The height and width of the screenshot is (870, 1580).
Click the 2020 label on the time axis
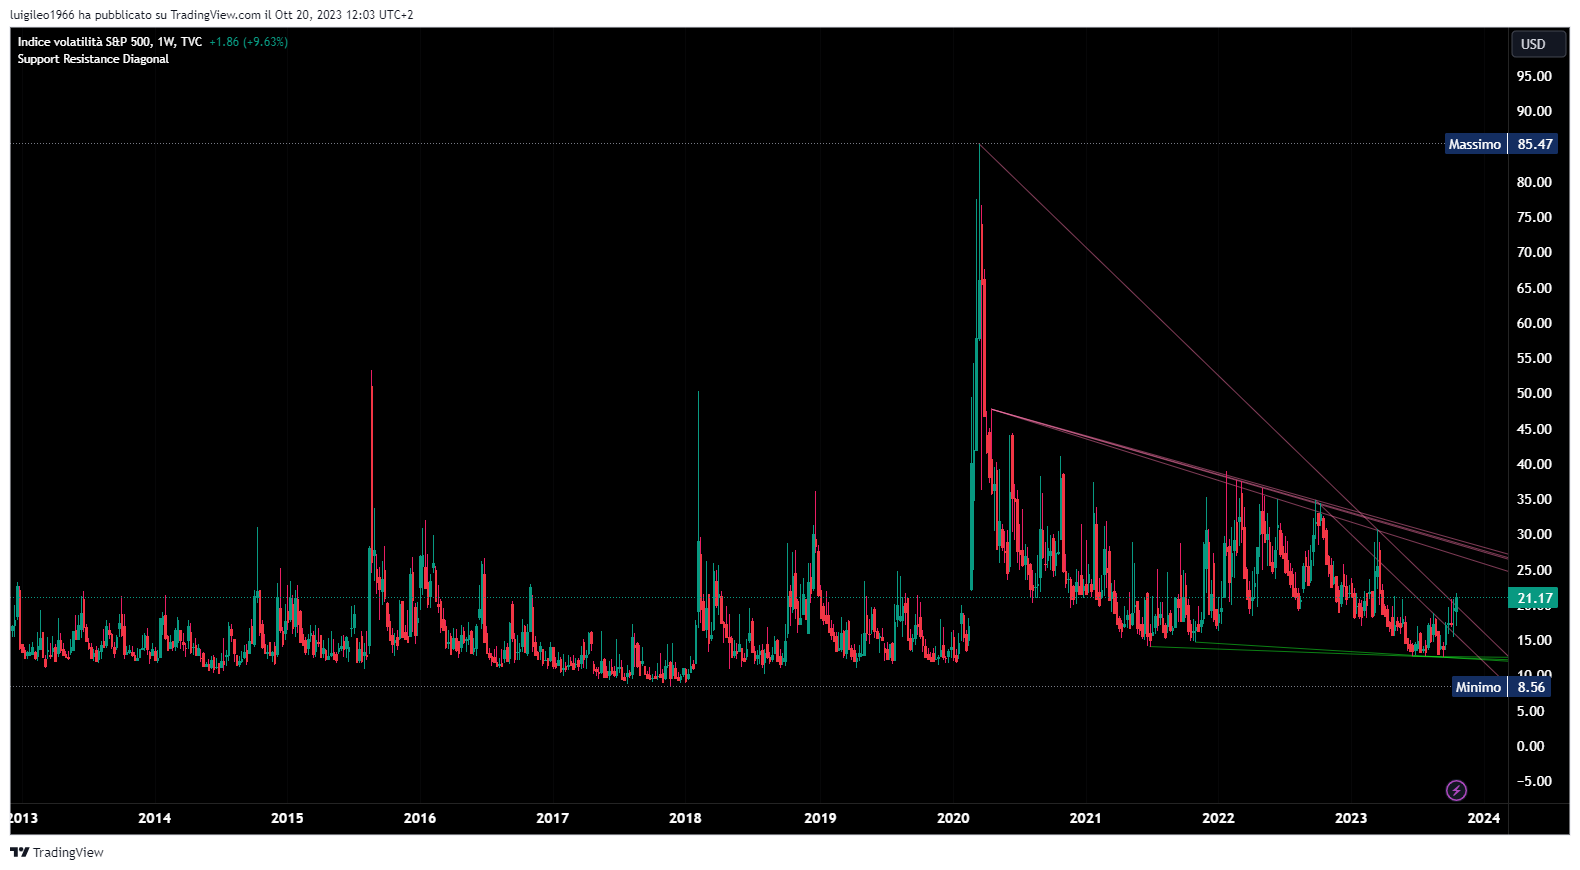pos(953,818)
